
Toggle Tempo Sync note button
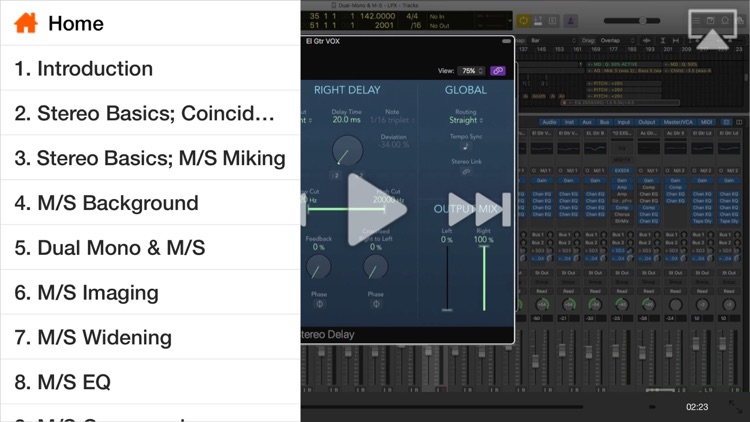(465, 146)
